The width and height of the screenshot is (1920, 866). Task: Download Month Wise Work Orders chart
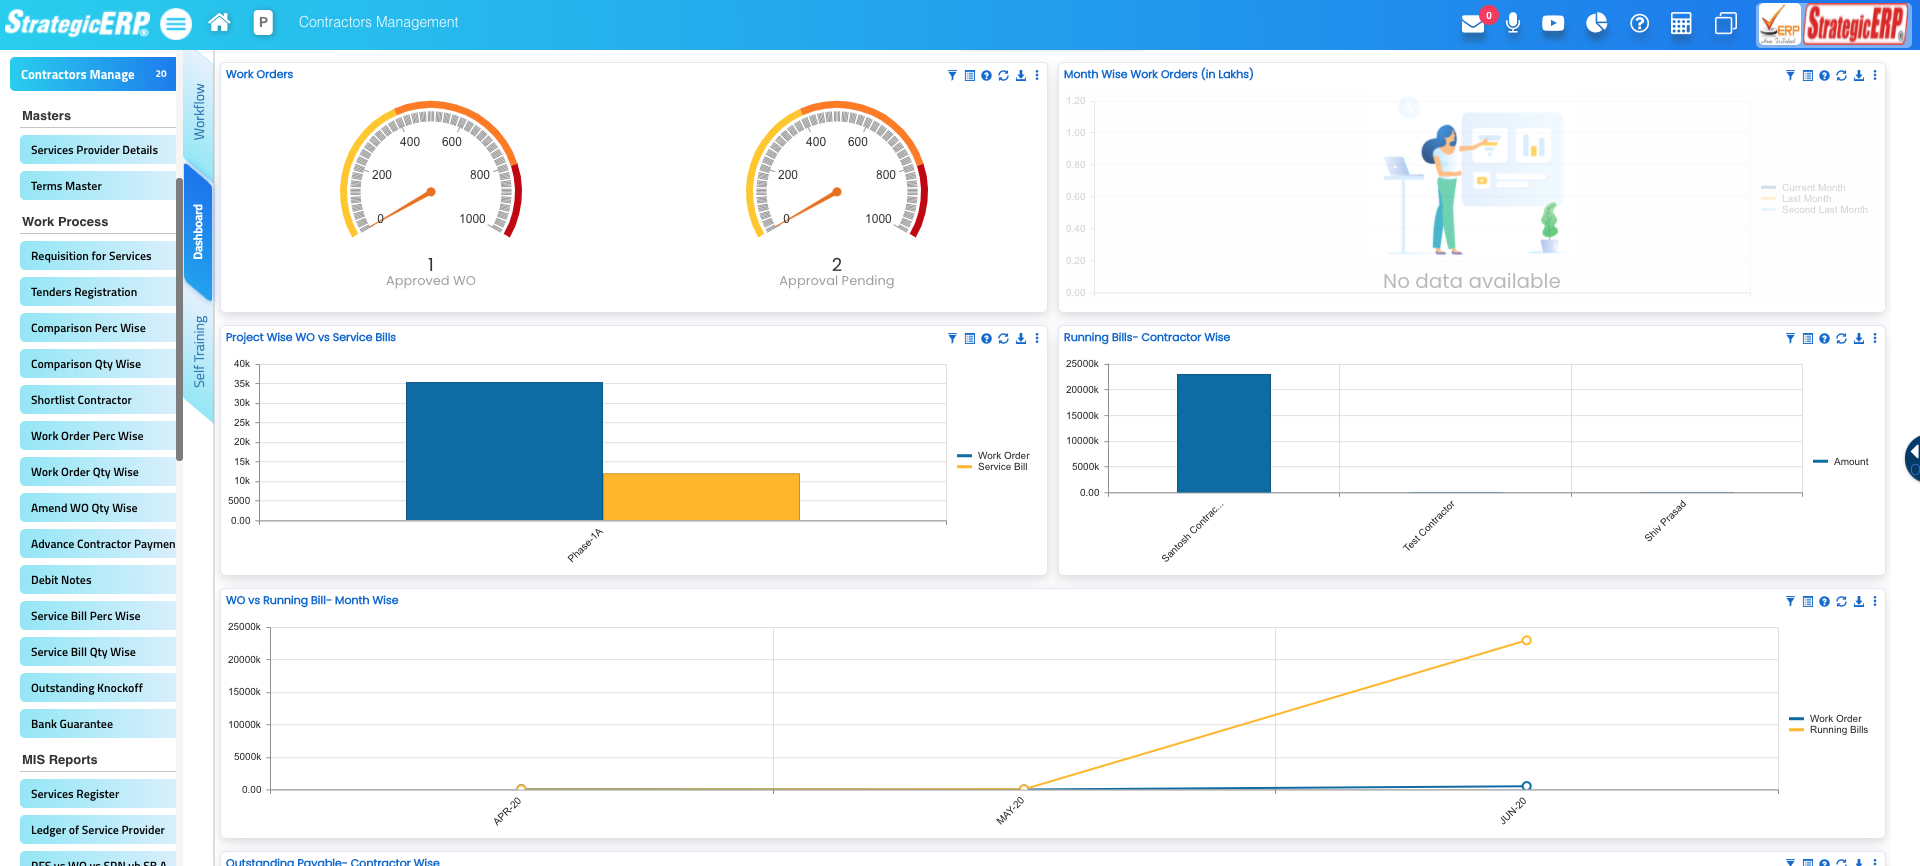pyautogui.click(x=1858, y=75)
